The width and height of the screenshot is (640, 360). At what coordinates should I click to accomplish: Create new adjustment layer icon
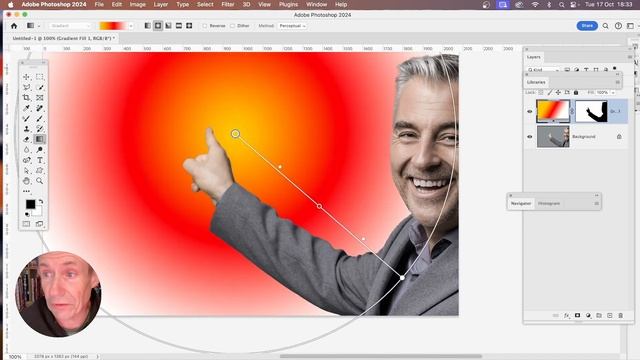click(588, 316)
